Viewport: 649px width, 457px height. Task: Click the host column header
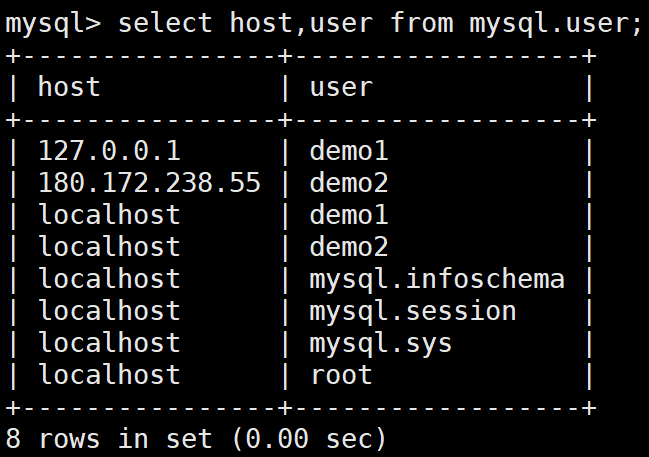click(x=69, y=87)
